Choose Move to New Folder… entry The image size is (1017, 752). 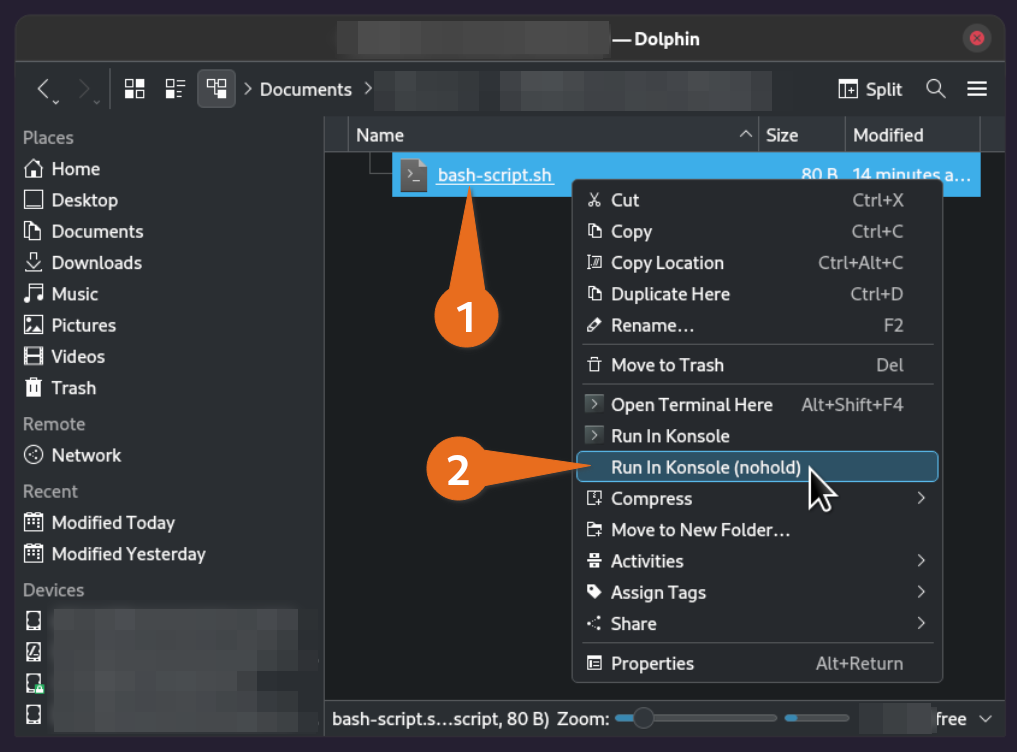coord(756,530)
